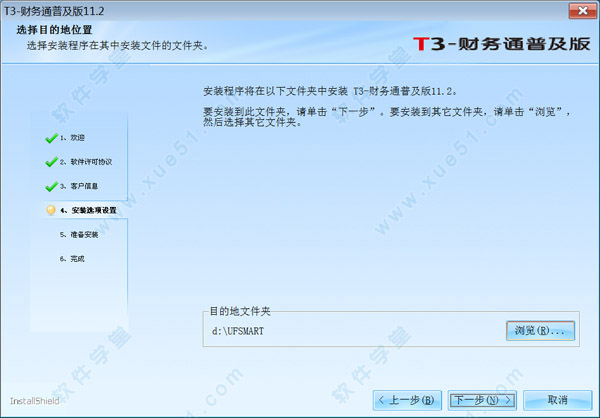Select step 1、欢迎 in sidebar
The image size is (600, 418).
(72, 138)
